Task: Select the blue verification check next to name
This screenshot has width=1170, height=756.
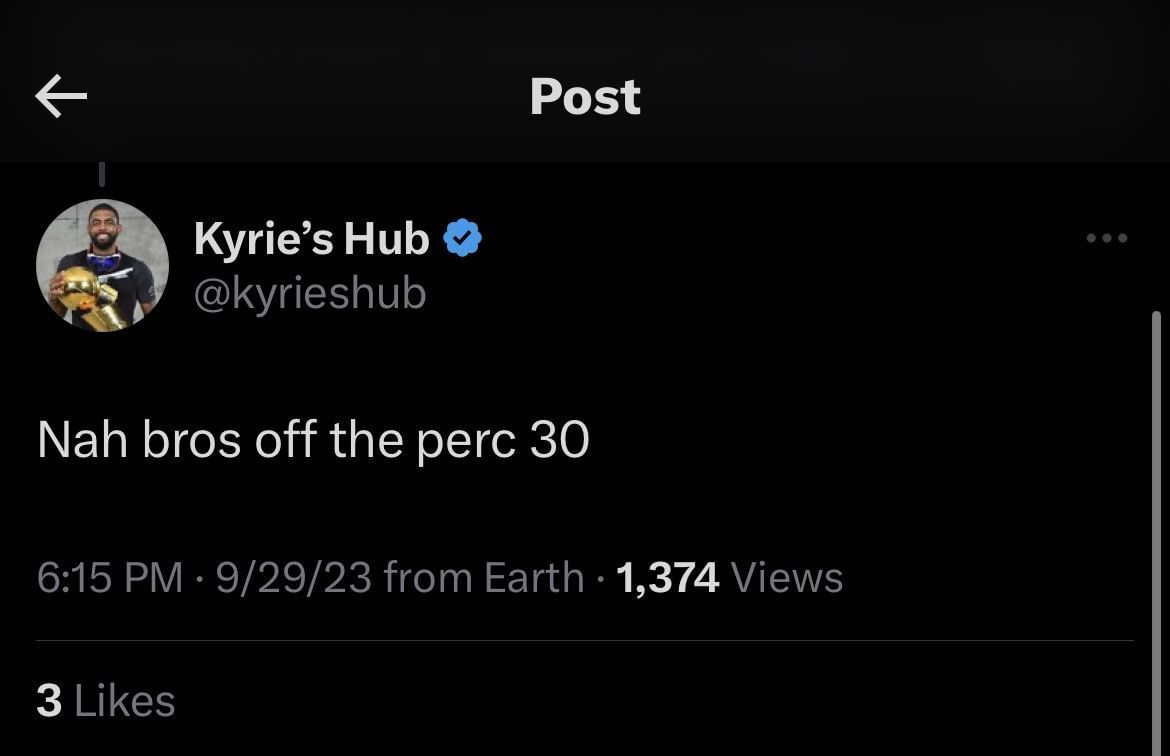Action: [x=462, y=237]
